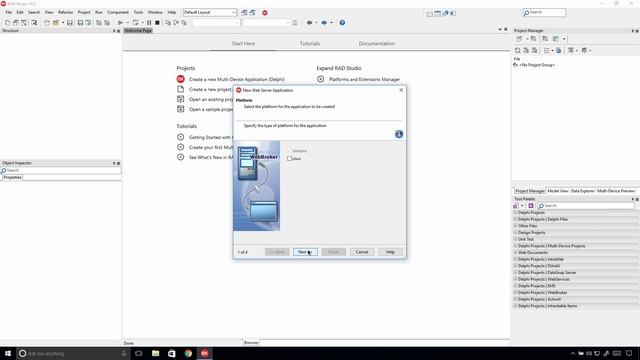Open the File menu

[9, 13]
